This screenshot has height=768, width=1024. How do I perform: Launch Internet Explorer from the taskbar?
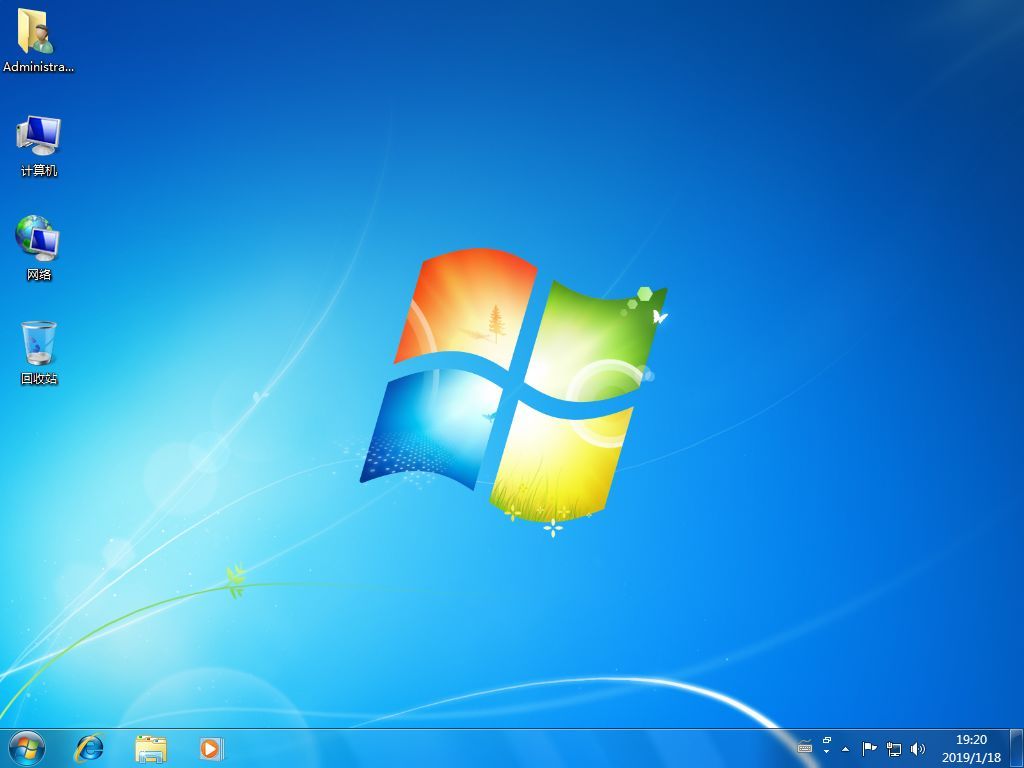pyautogui.click(x=89, y=748)
